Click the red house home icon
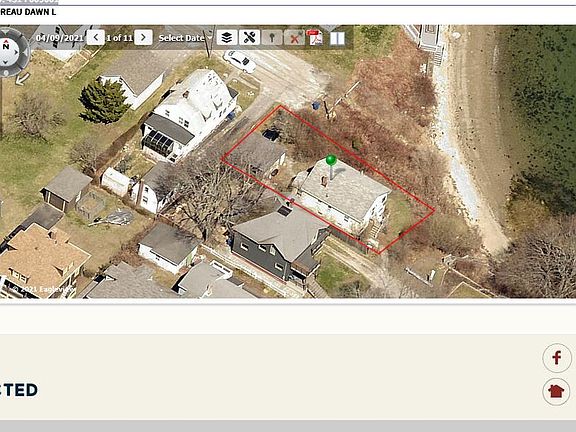576x432 pixels. click(556, 391)
